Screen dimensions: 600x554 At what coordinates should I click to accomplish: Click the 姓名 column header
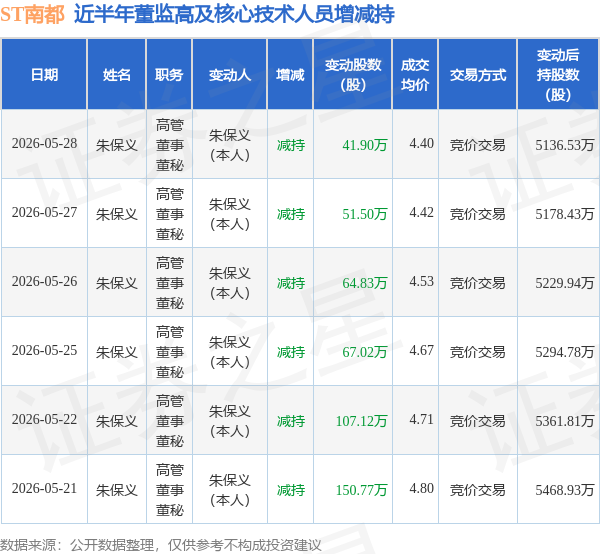(117, 75)
